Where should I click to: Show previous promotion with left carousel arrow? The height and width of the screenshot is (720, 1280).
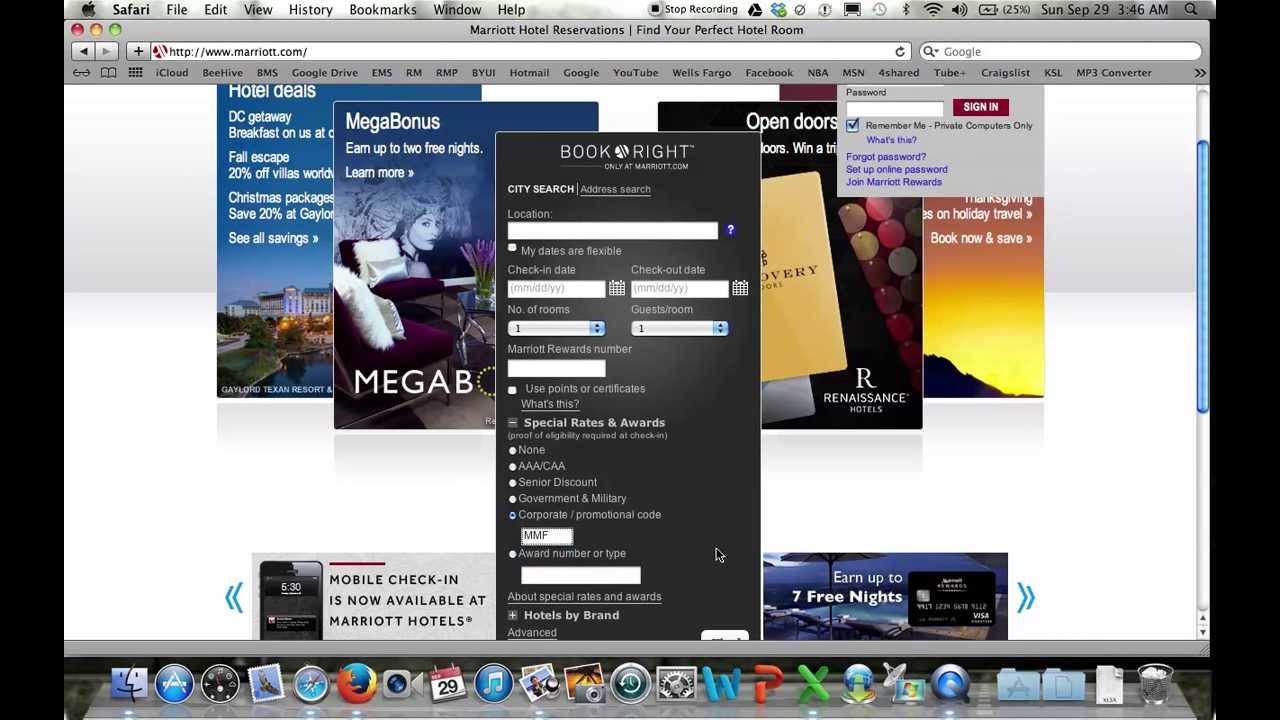234,598
